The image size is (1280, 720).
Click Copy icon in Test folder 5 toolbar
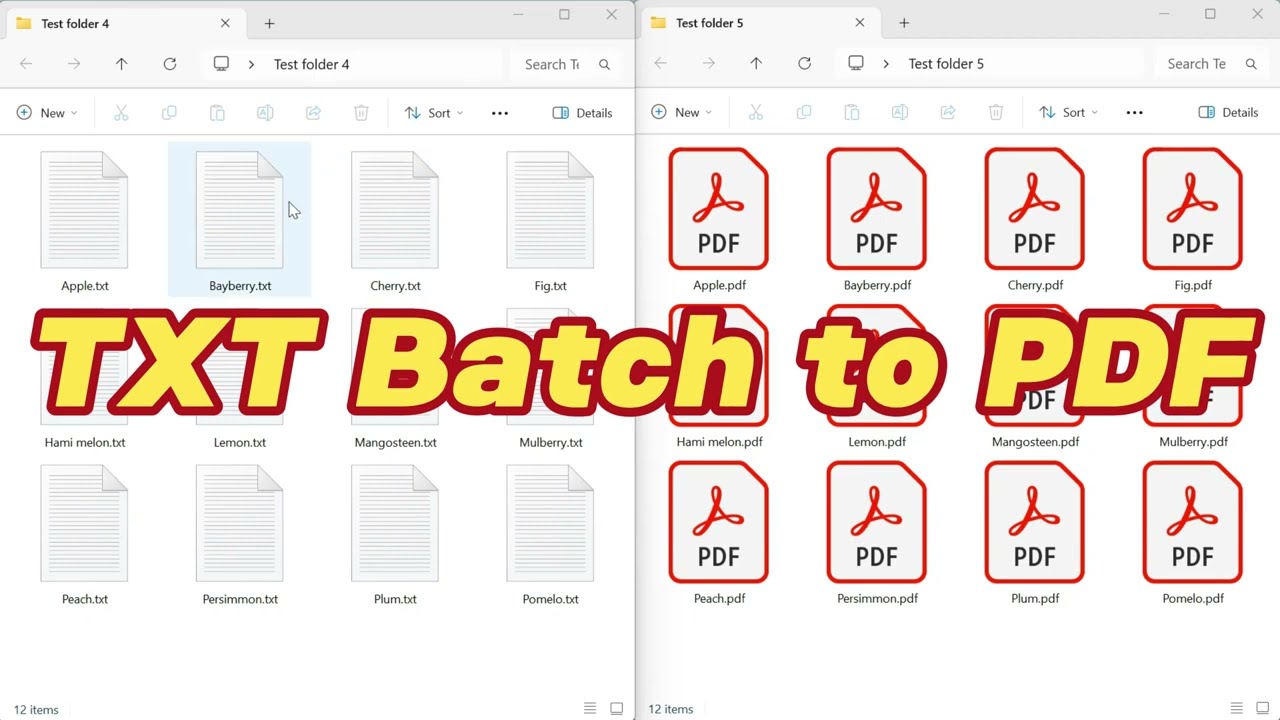tap(804, 112)
